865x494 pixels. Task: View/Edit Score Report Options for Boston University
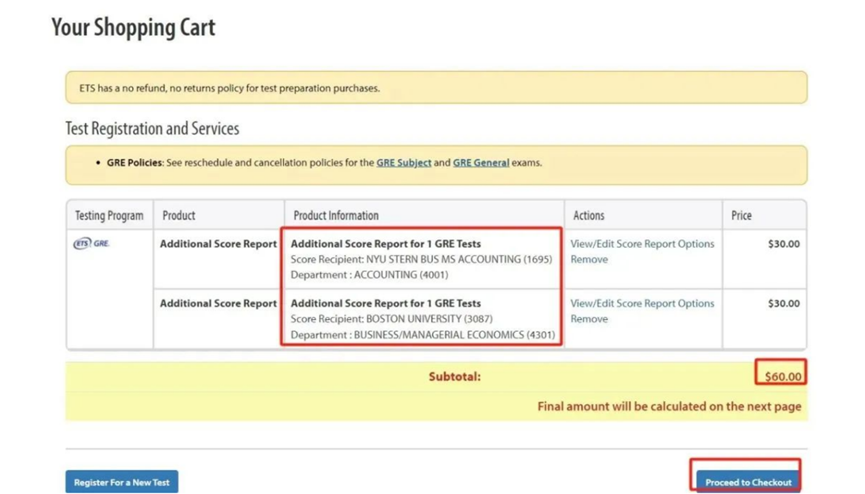tap(642, 304)
